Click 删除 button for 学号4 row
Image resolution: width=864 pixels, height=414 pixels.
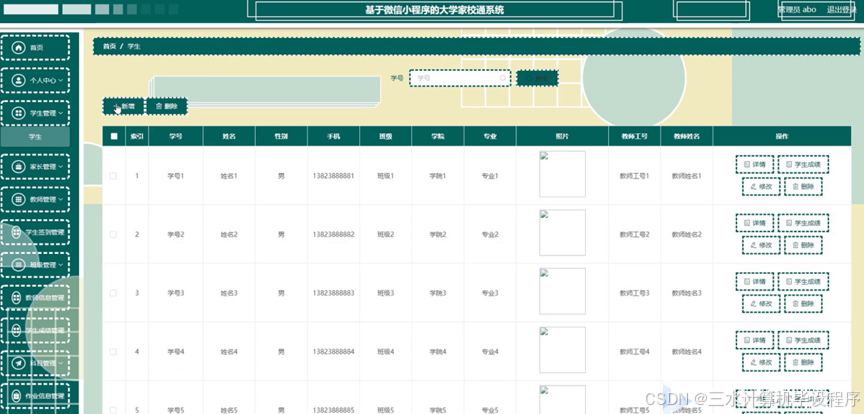coord(803,362)
